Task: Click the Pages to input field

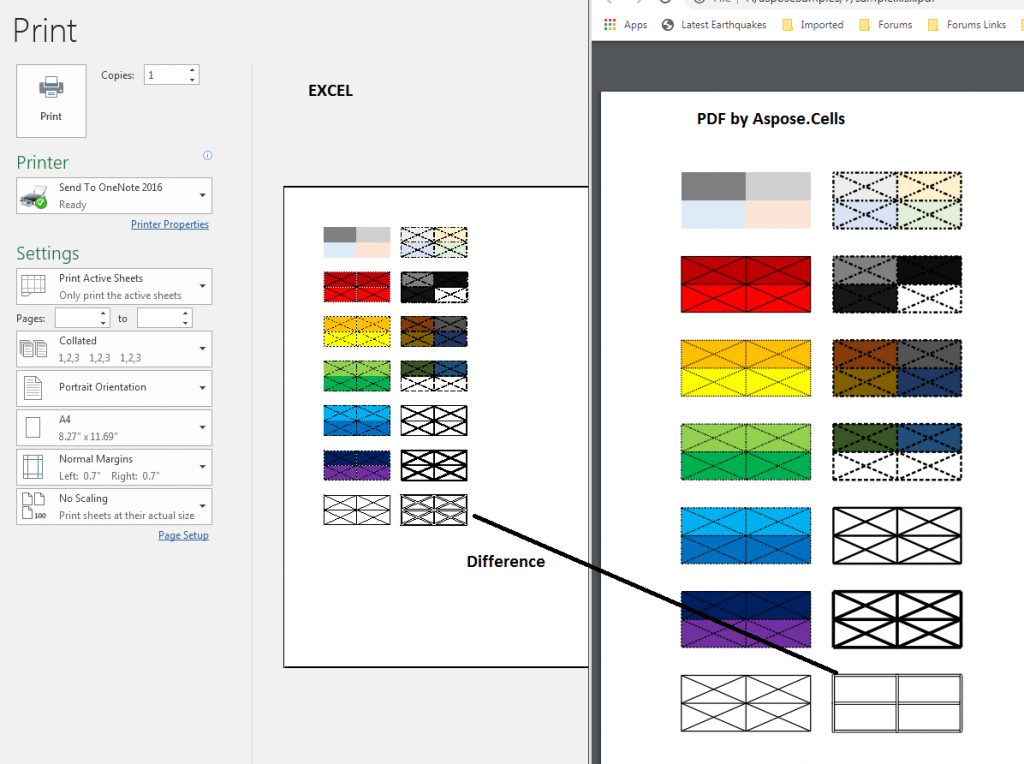Action: pyautogui.click(x=159, y=318)
